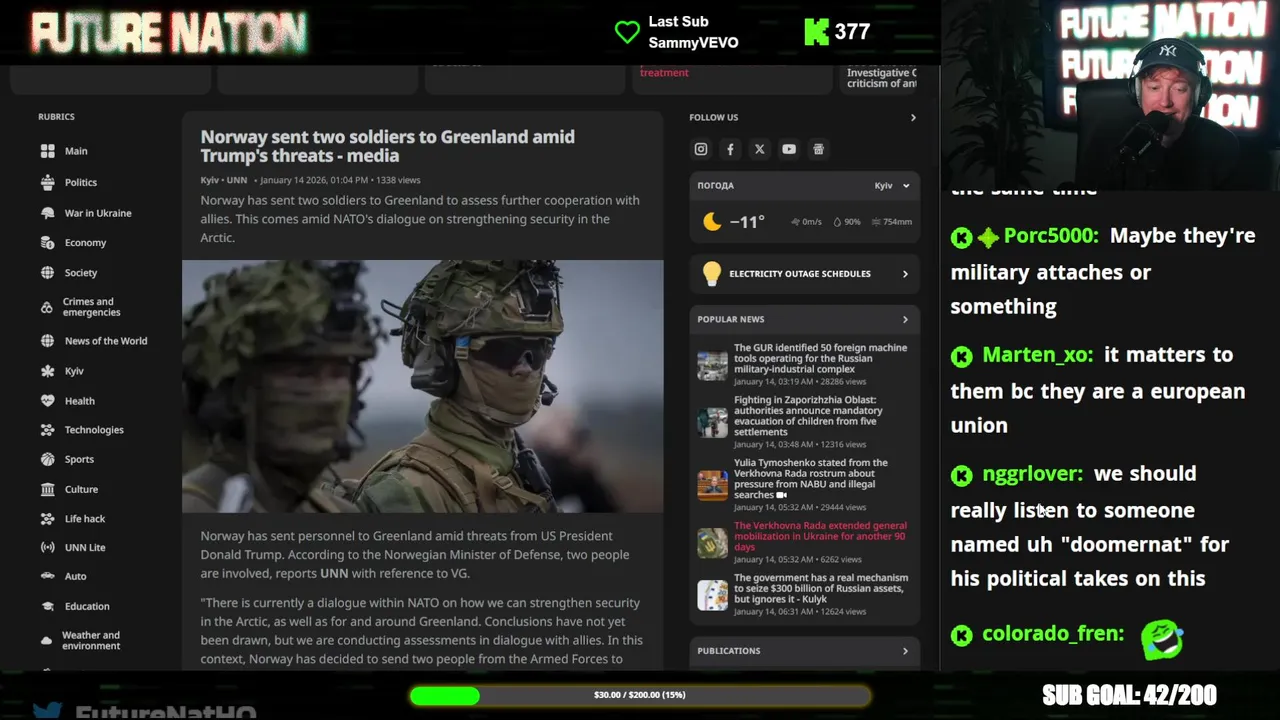Click the laughing emote from colorado_fren

(x=1162, y=639)
